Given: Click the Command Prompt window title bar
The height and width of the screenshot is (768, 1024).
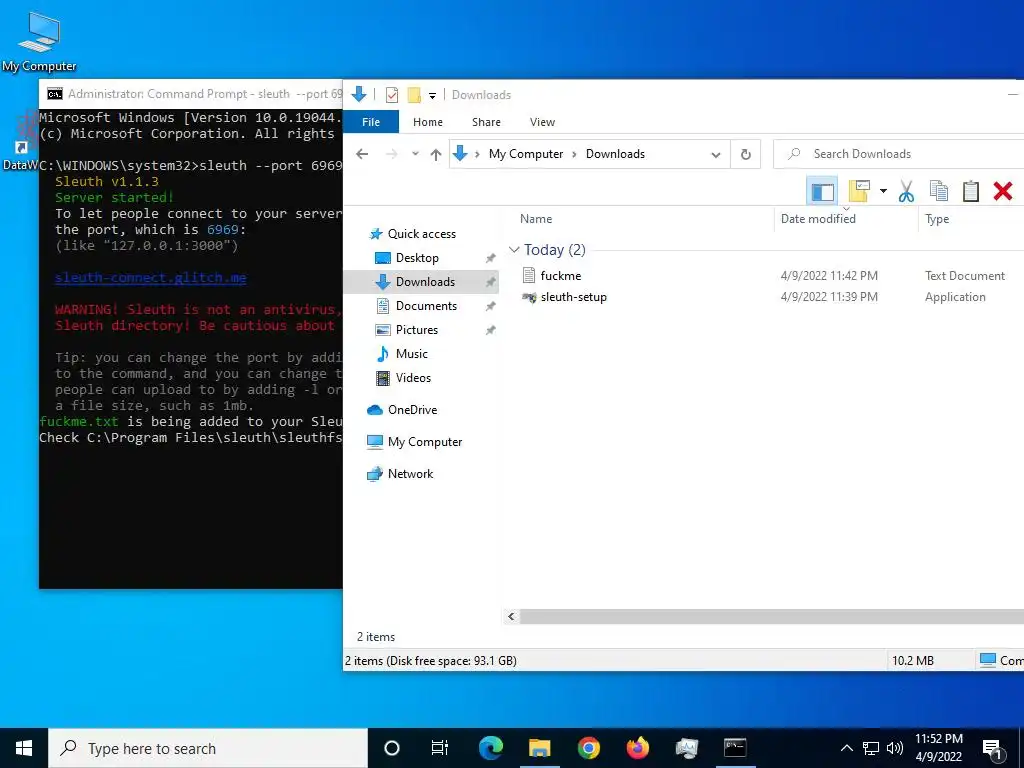Looking at the screenshot, I should [x=191, y=94].
